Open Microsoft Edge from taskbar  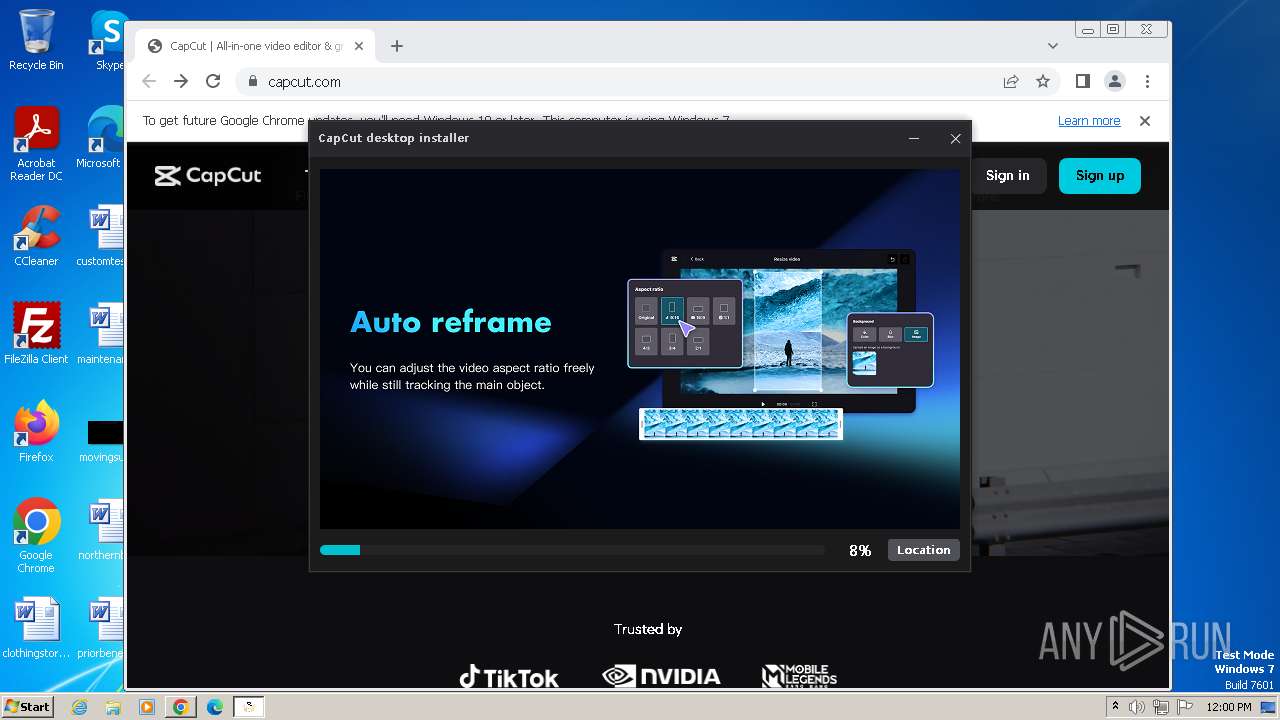click(x=215, y=707)
